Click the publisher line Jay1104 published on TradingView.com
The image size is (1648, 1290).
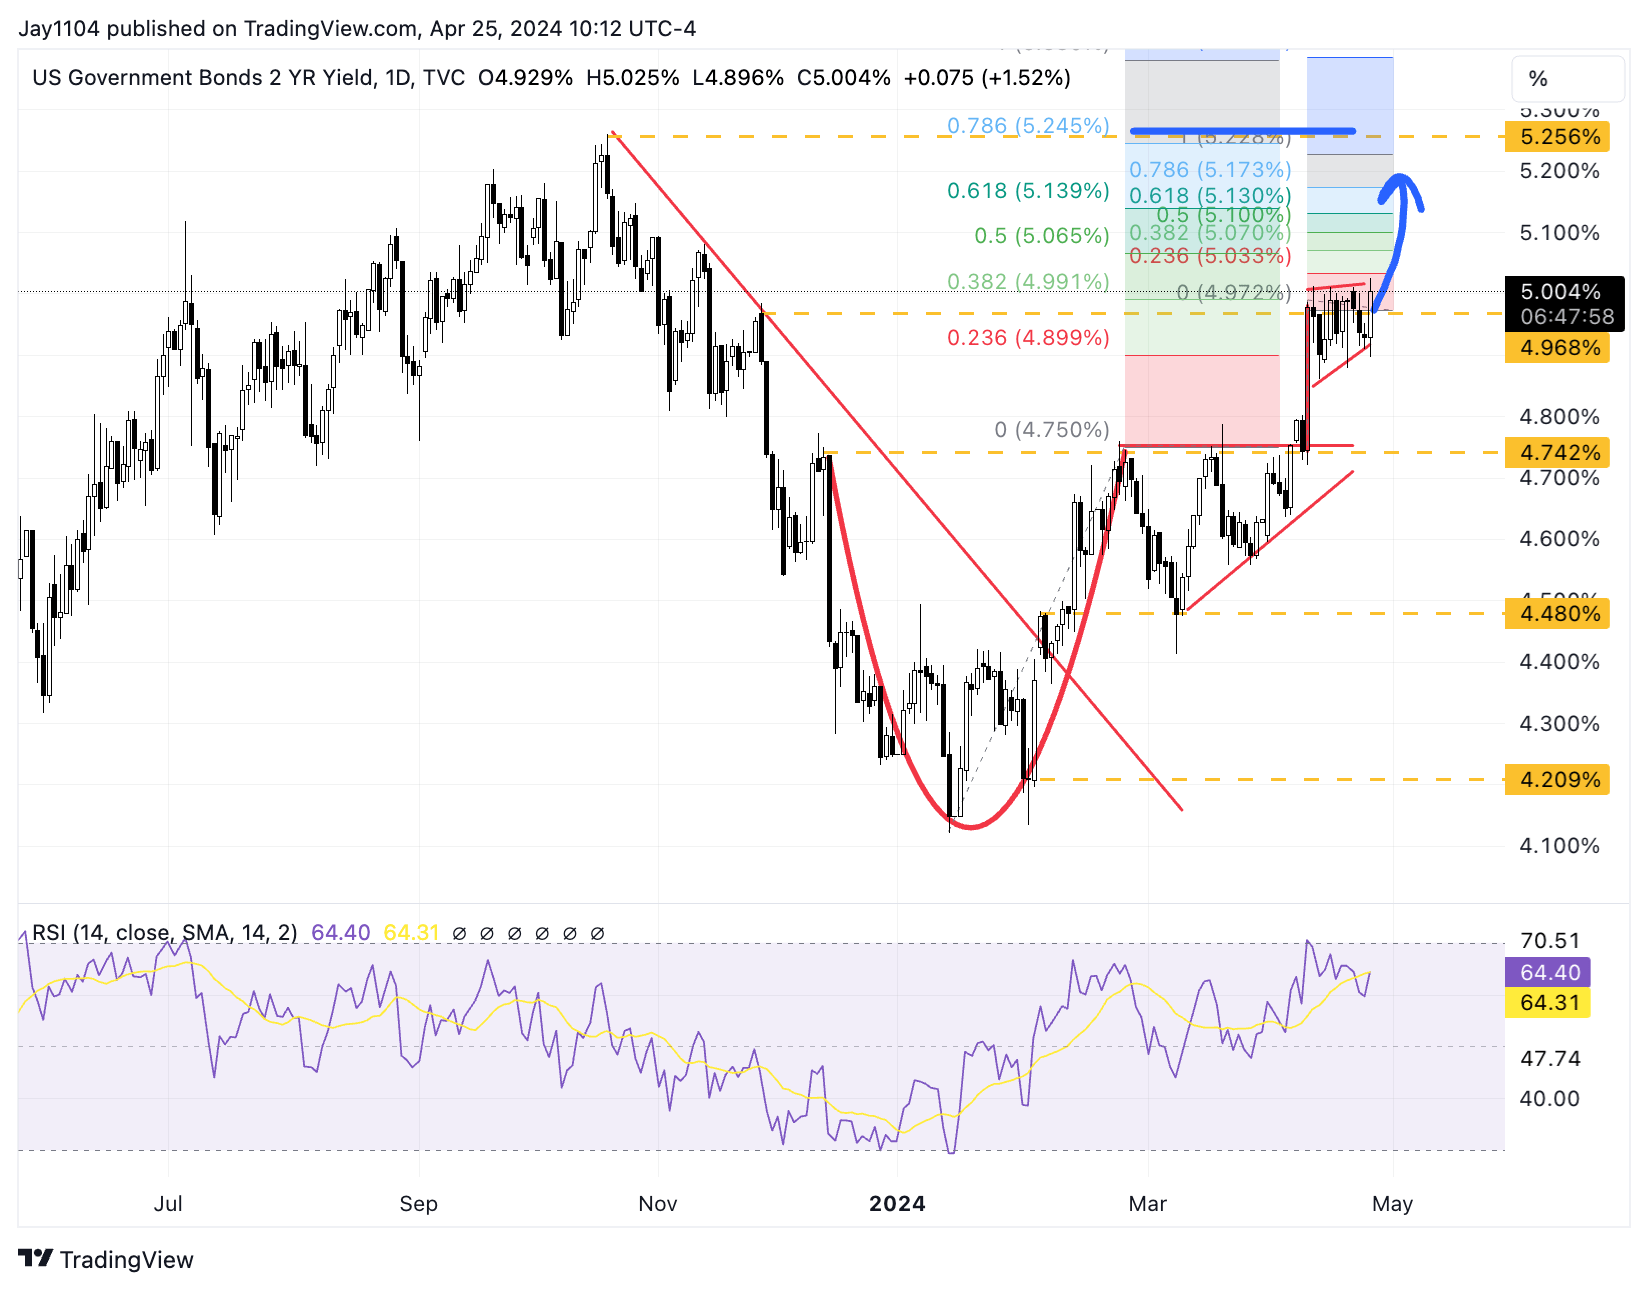coord(357,28)
